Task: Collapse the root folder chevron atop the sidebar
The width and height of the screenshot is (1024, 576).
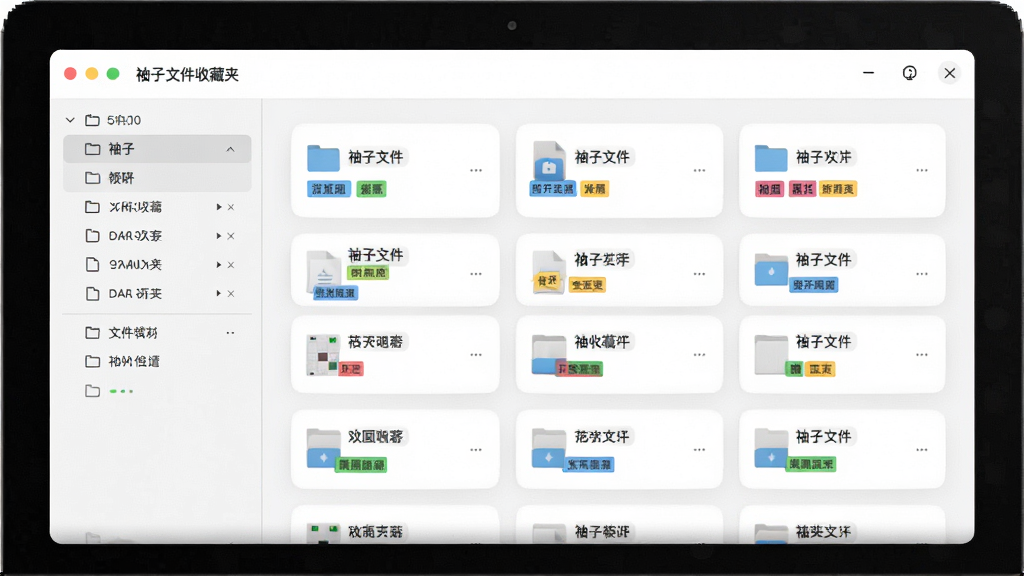Action: click(x=70, y=120)
